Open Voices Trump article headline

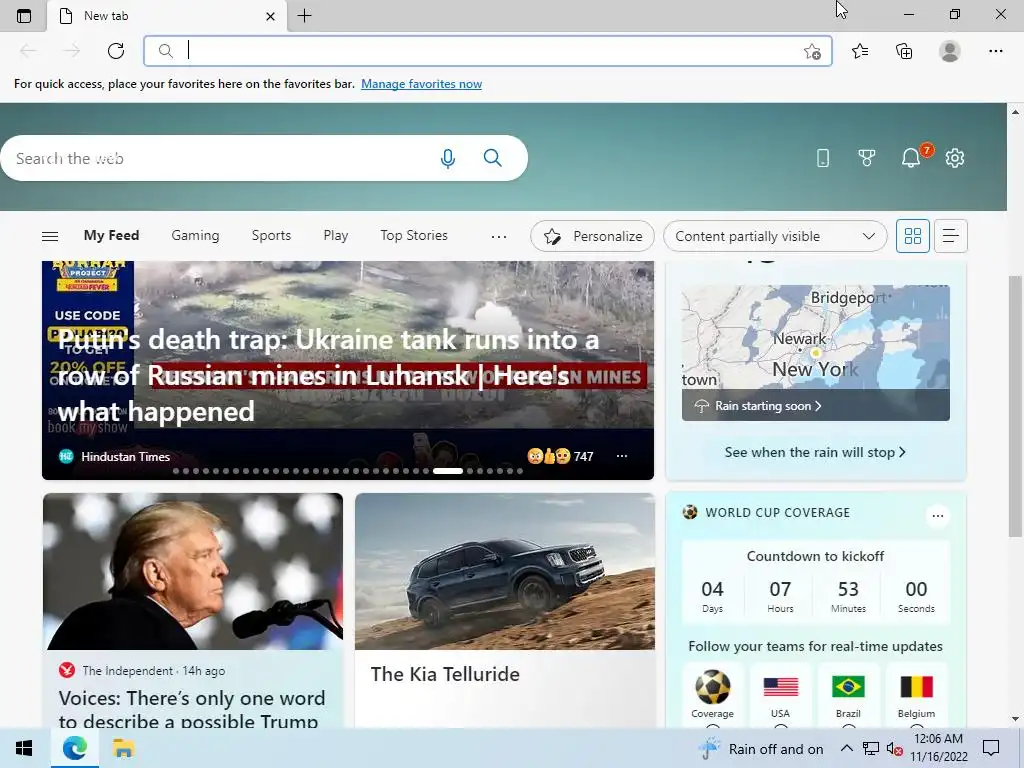point(191,710)
